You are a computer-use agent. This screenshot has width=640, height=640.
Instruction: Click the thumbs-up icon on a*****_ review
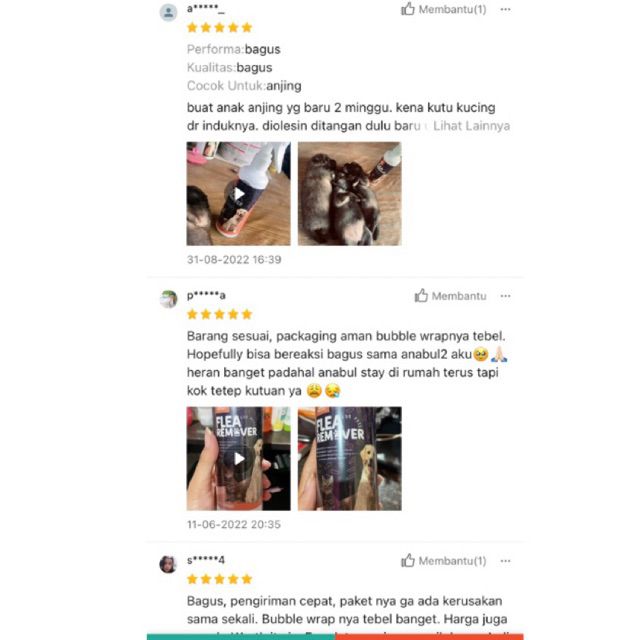click(x=407, y=9)
